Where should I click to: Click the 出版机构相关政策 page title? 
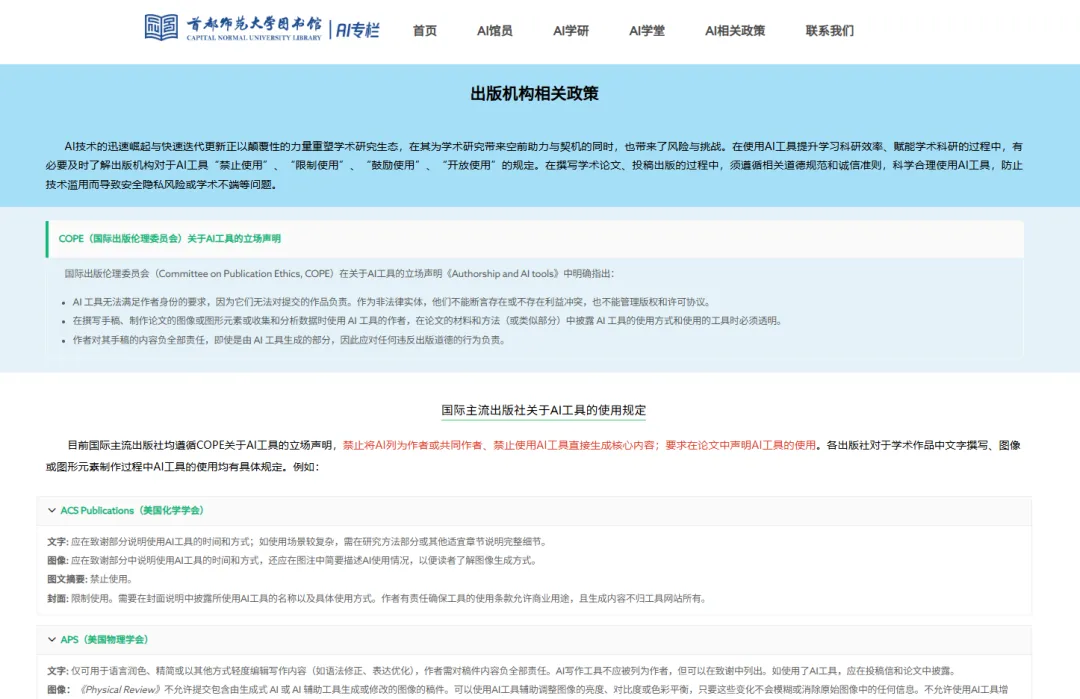tap(534, 94)
